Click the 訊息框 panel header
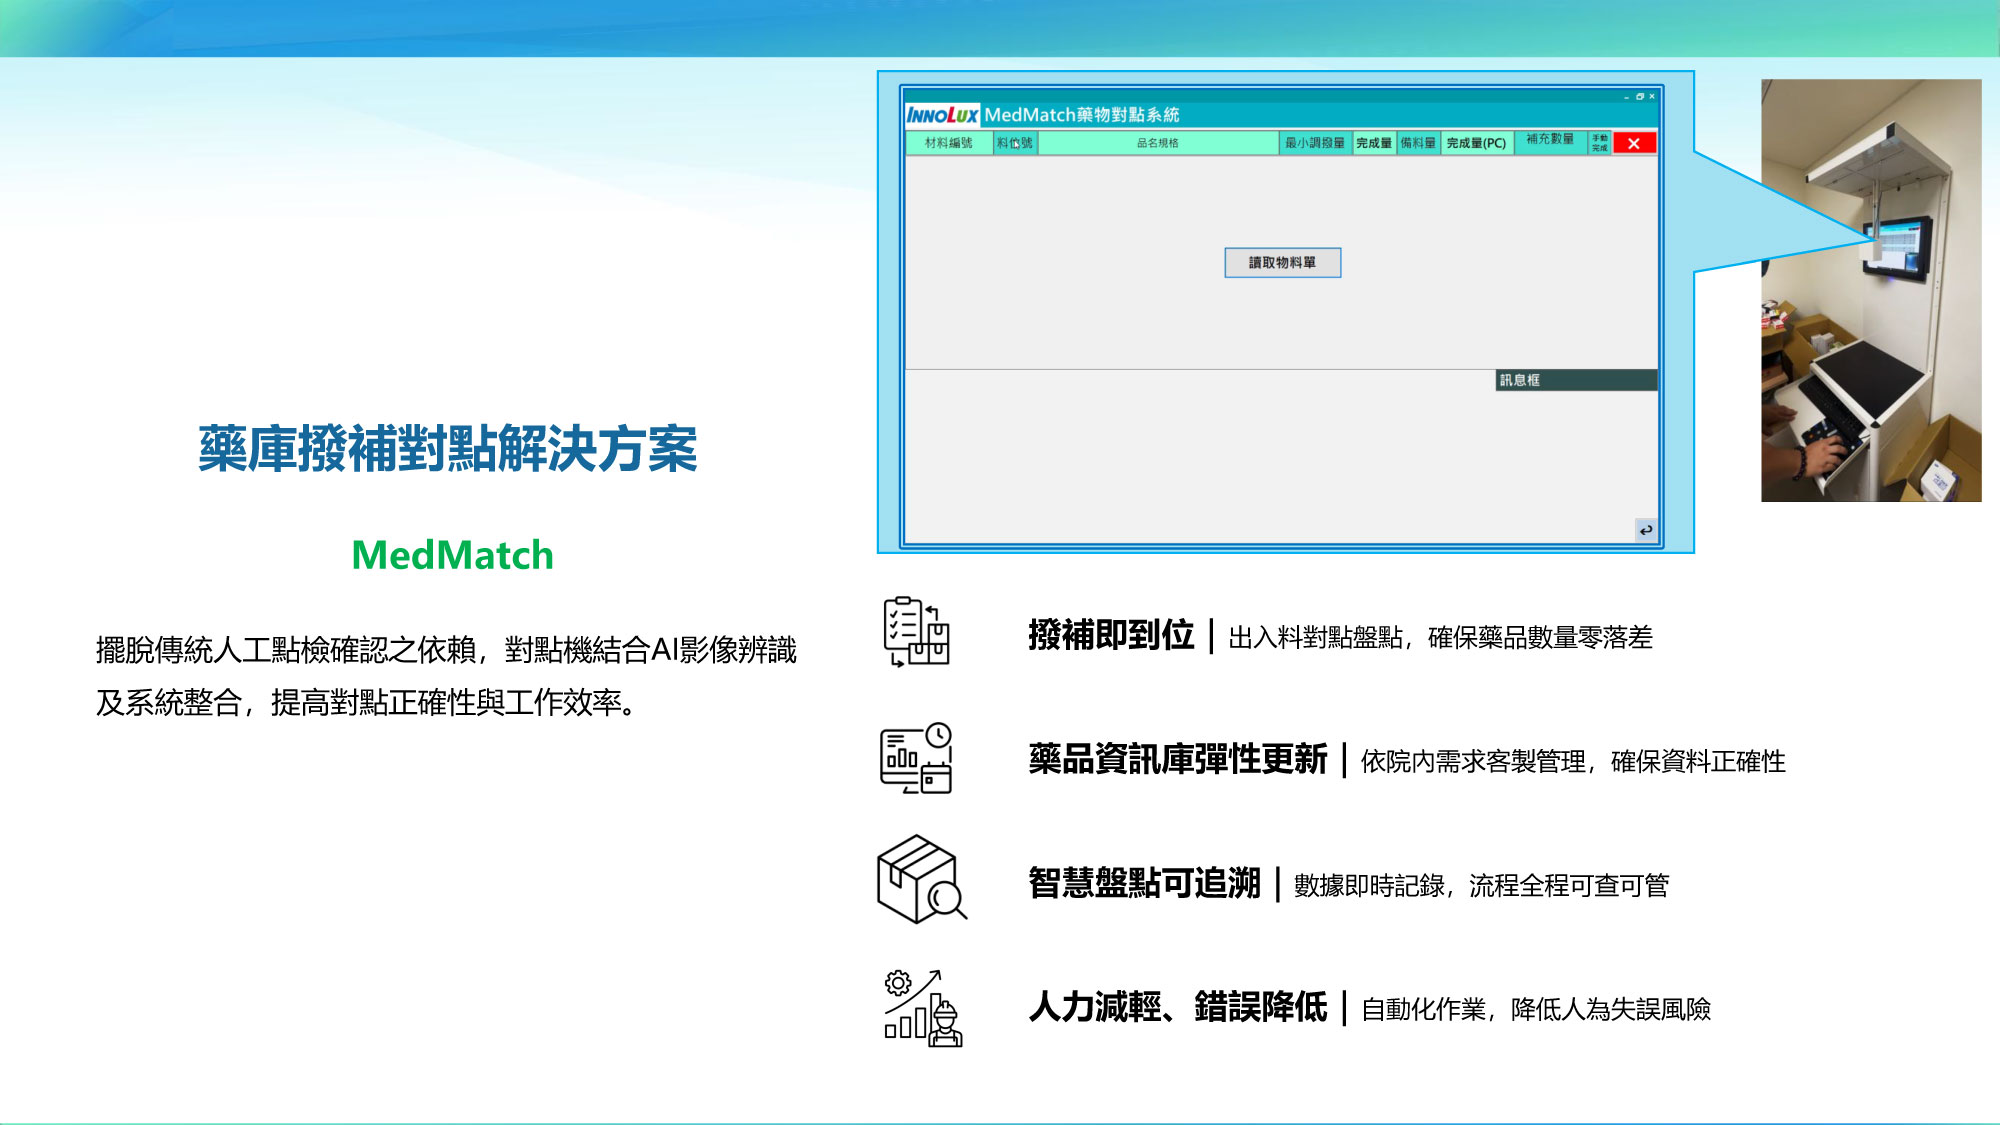 pos(1576,380)
